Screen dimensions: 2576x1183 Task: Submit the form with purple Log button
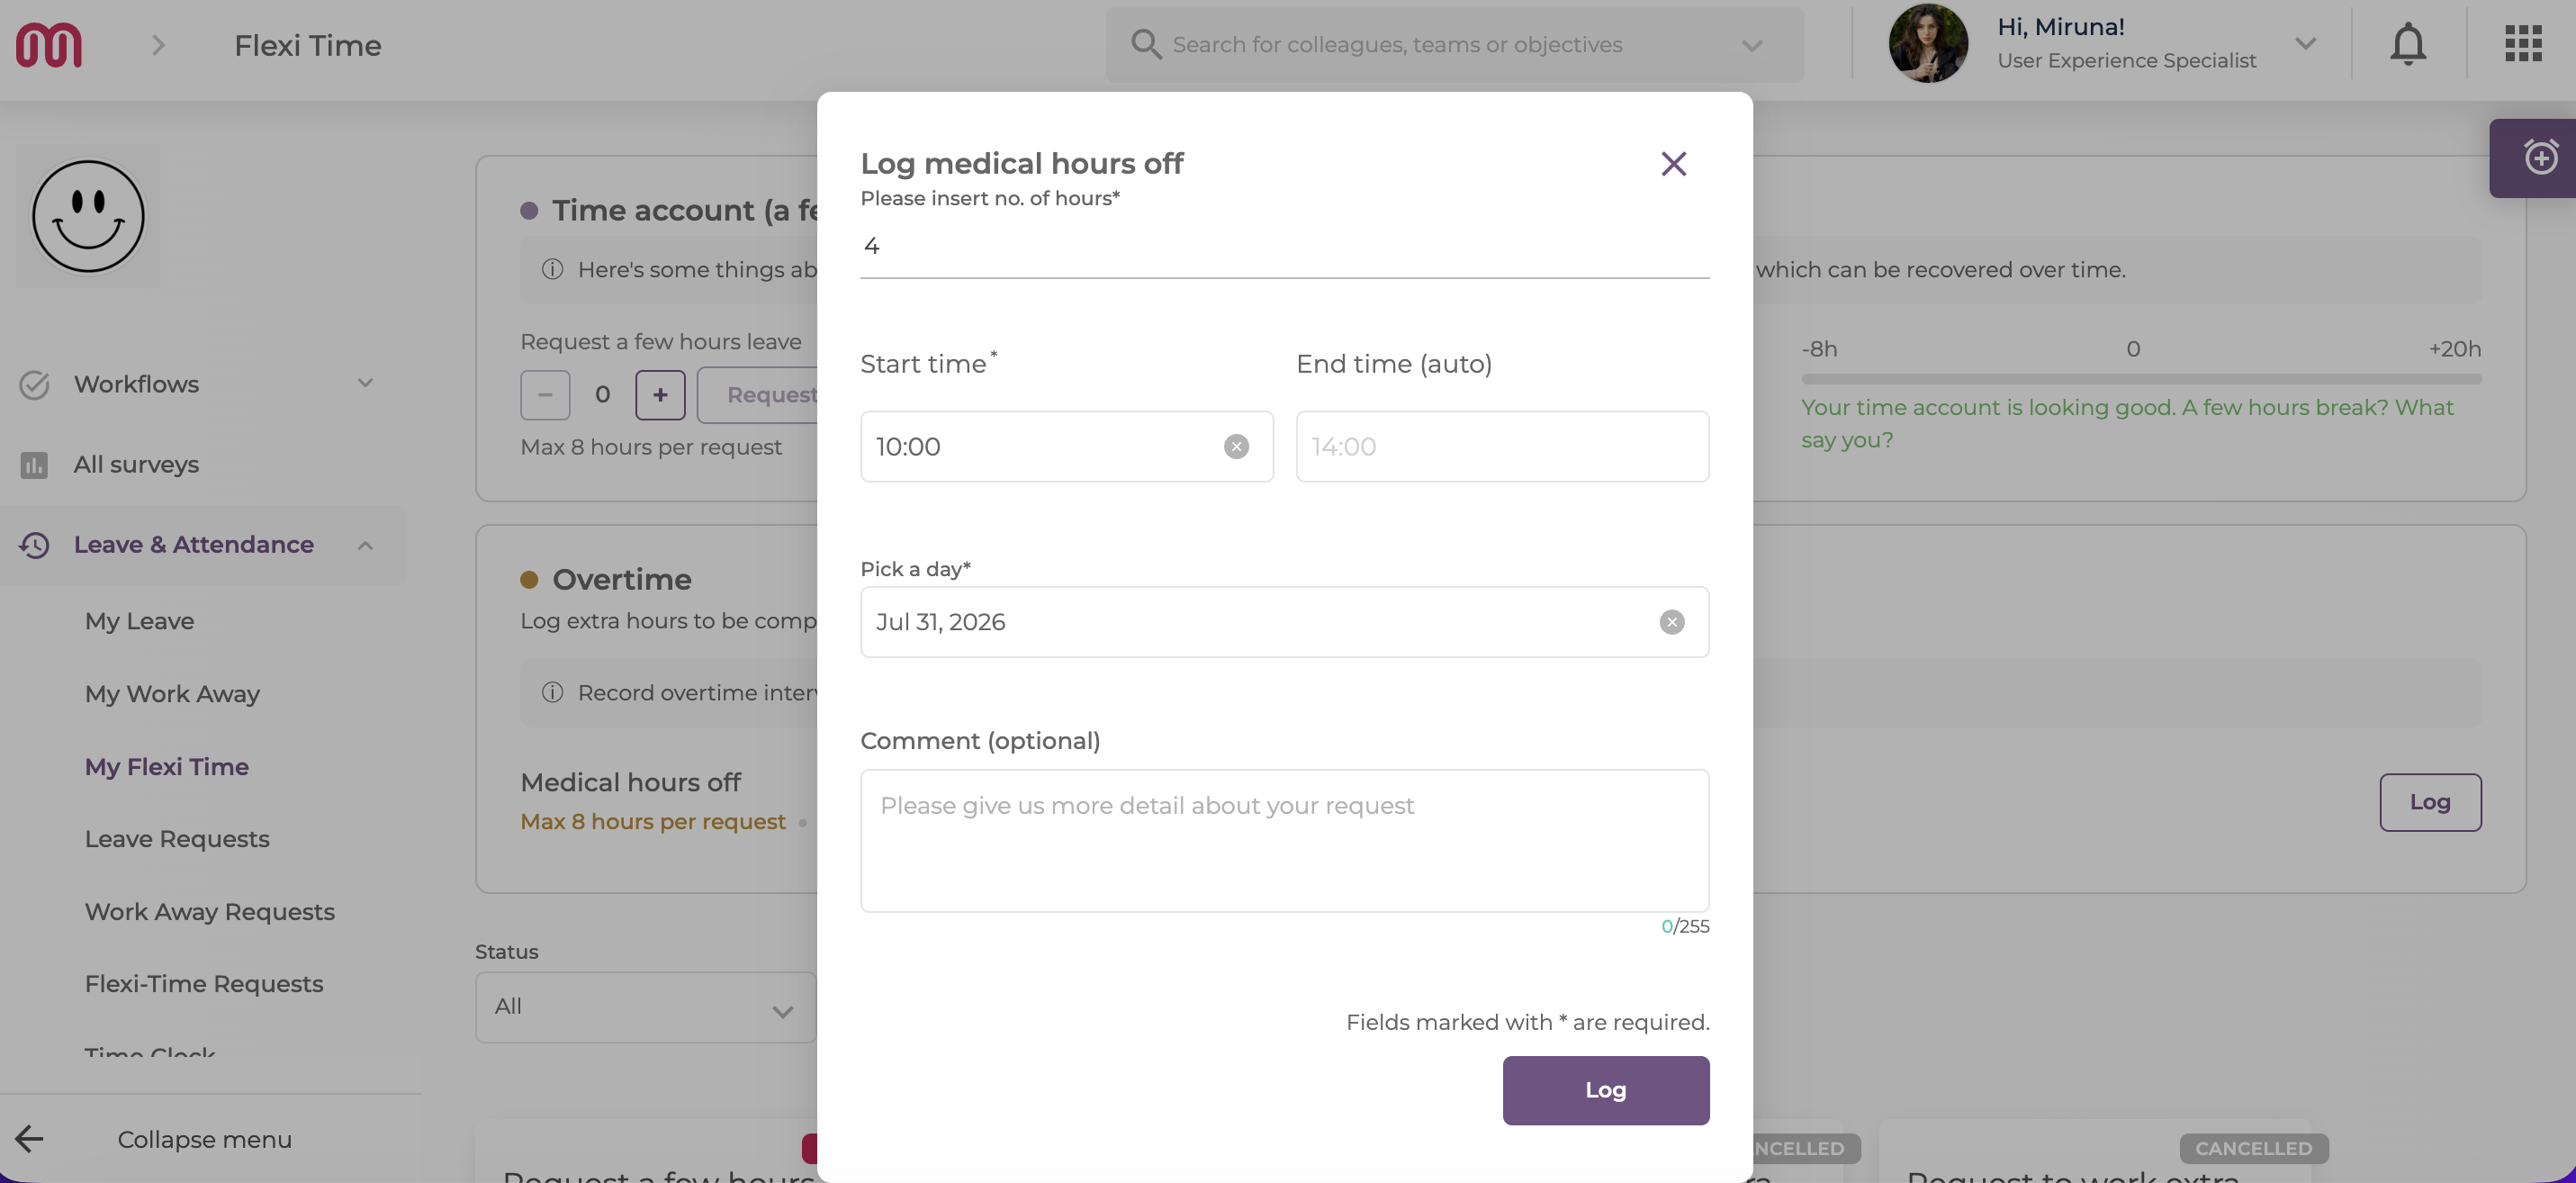pos(1605,1090)
